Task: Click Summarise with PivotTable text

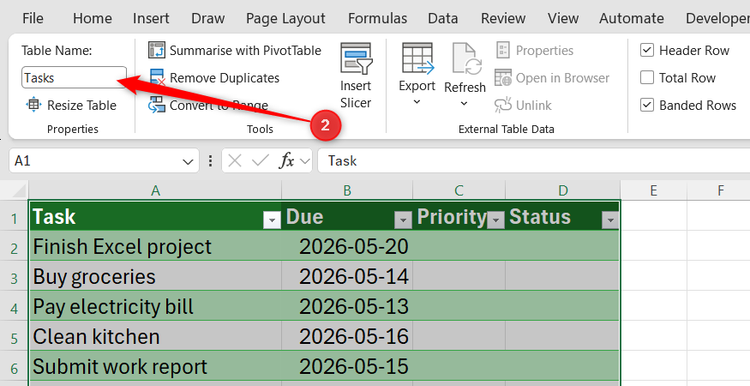Action: point(245,50)
